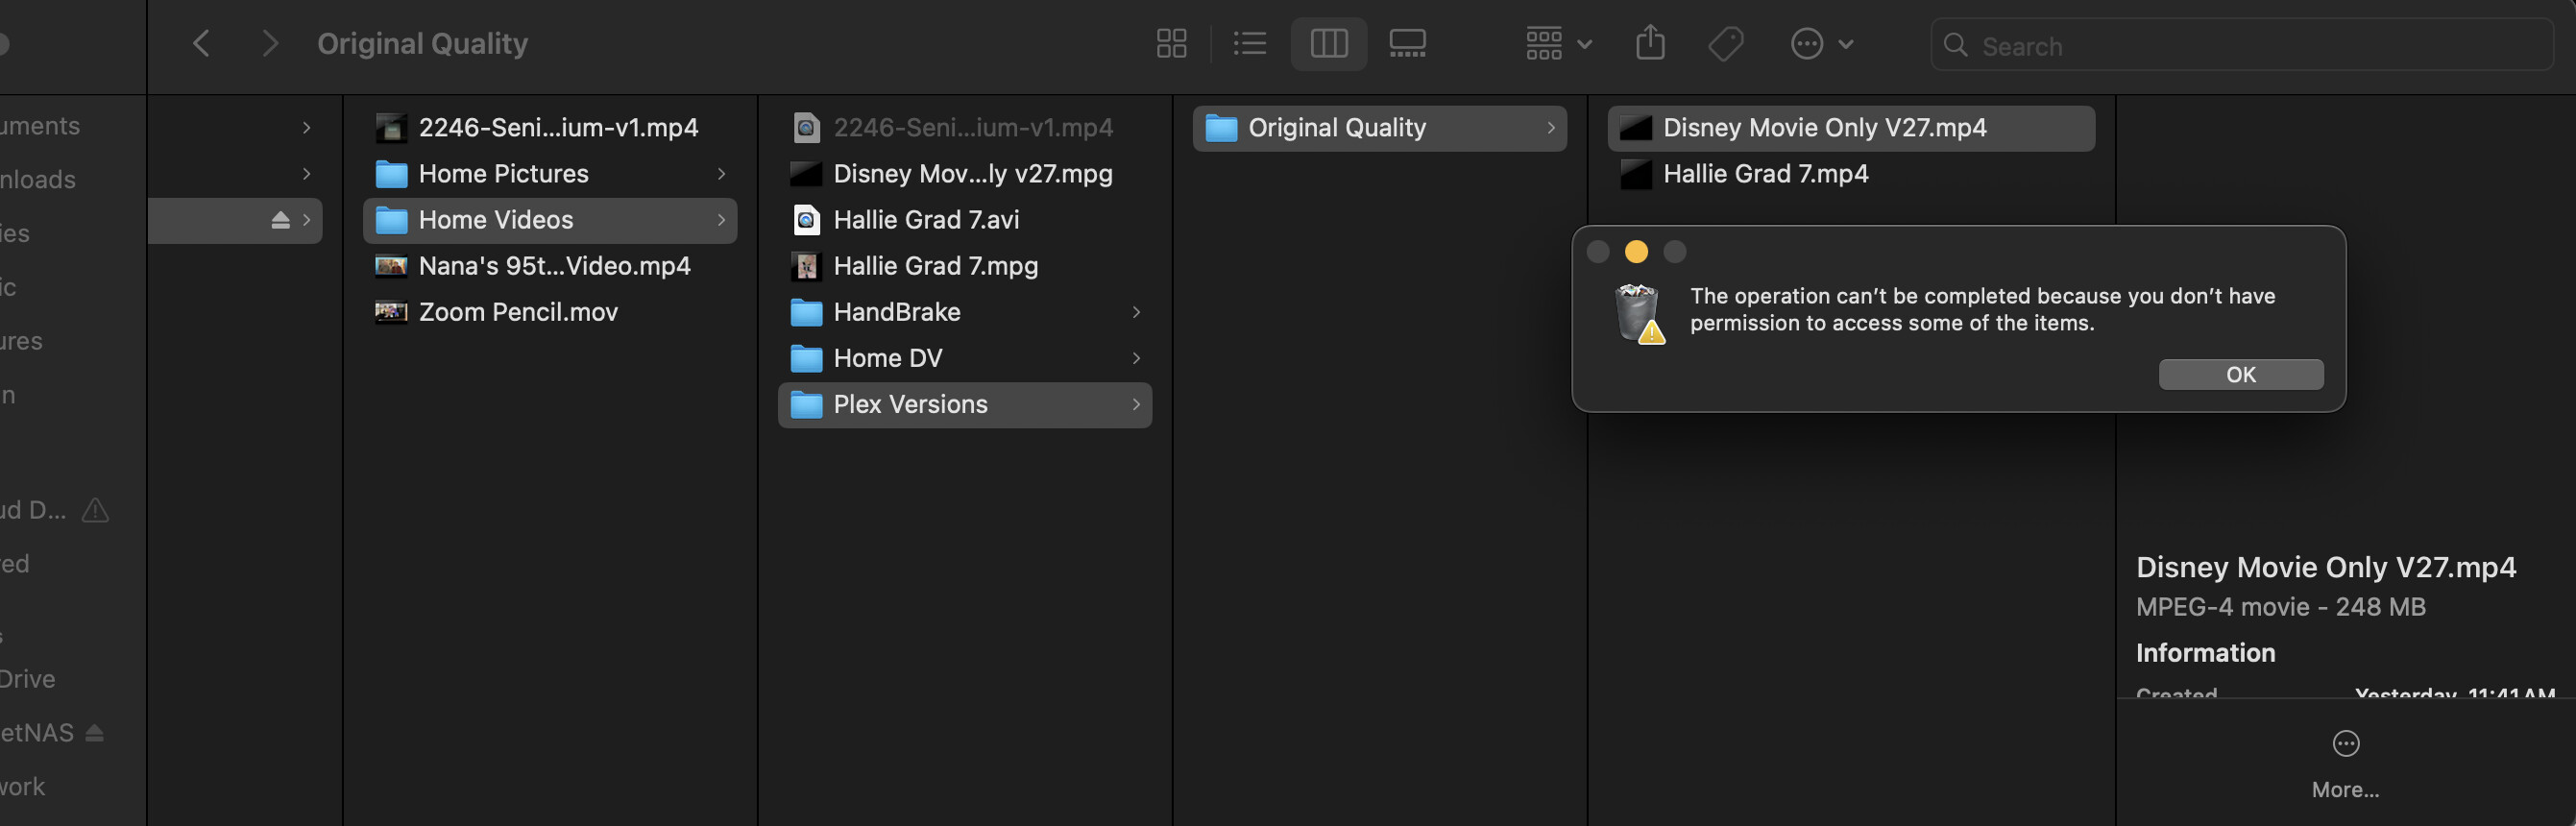Screen dimensions: 2576x826
Task: Select Hallie Grad 7.mp4 file
Action: [1765, 174]
